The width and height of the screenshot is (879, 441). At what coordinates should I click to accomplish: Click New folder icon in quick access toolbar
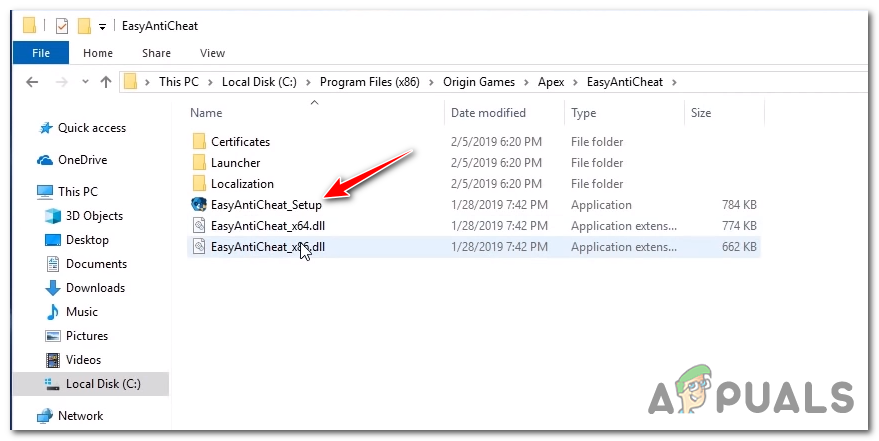84,26
